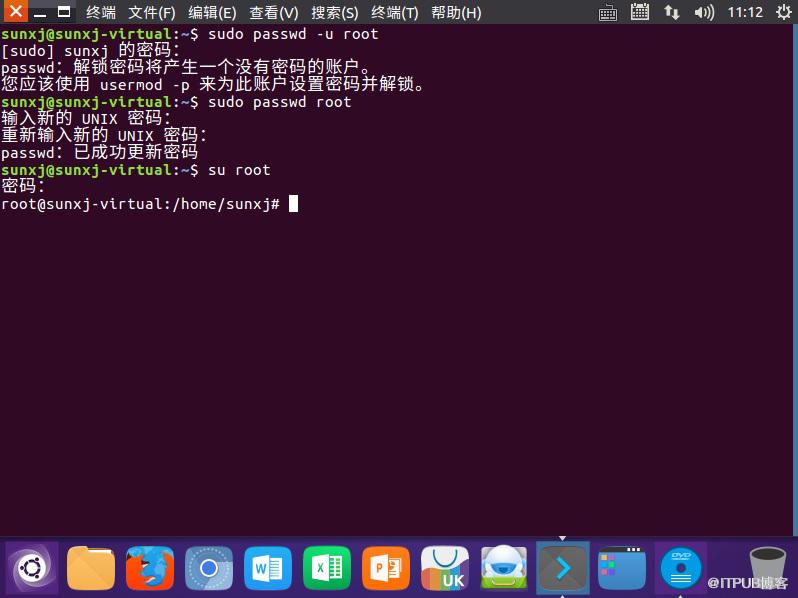Click the '重新输入新的 UNIX 密码:' line

(x=104, y=135)
